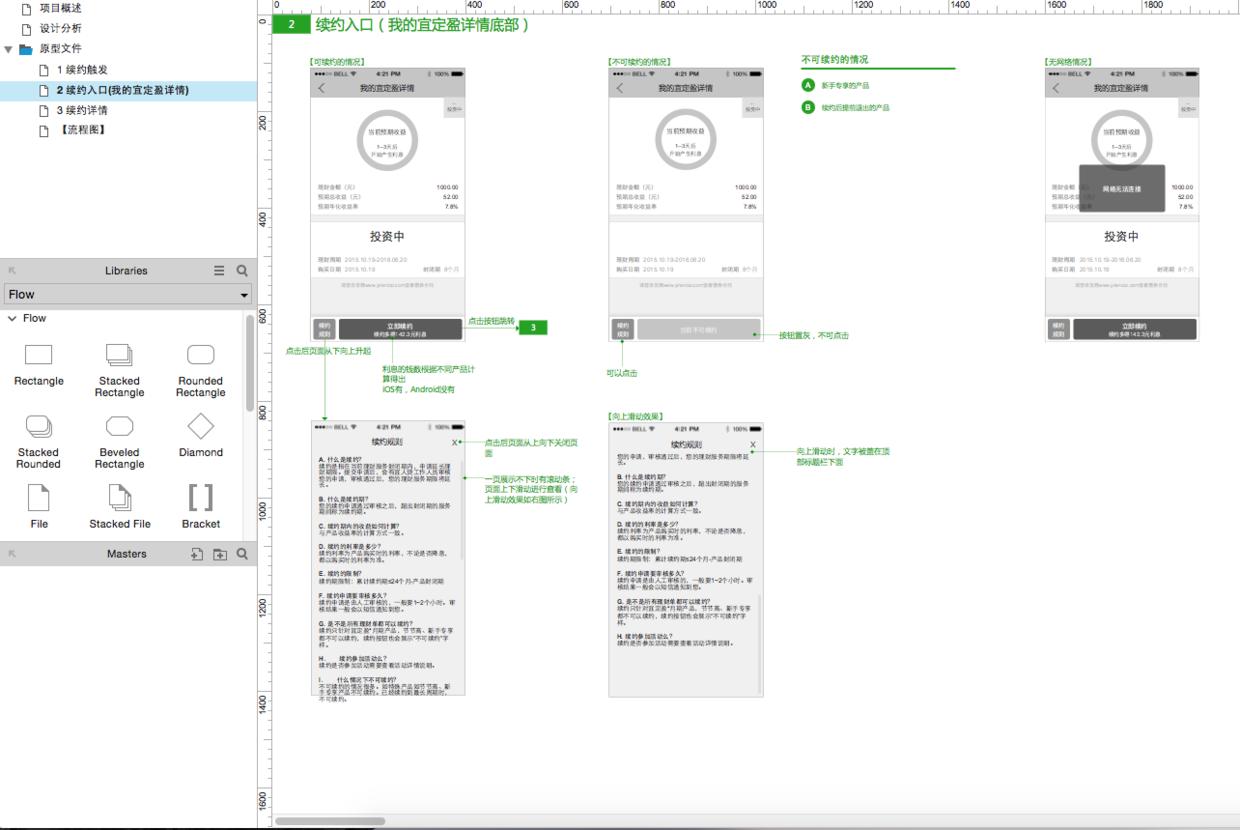Select the Beveled Rectangle shape
Viewport: 1240px width, 830px height.
(x=119, y=427)
